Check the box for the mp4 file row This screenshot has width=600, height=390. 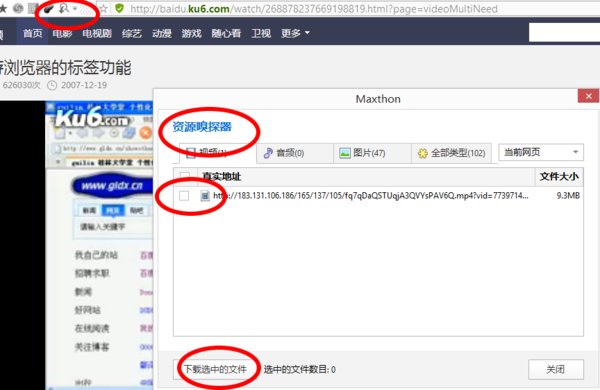(x=184, y=196)
